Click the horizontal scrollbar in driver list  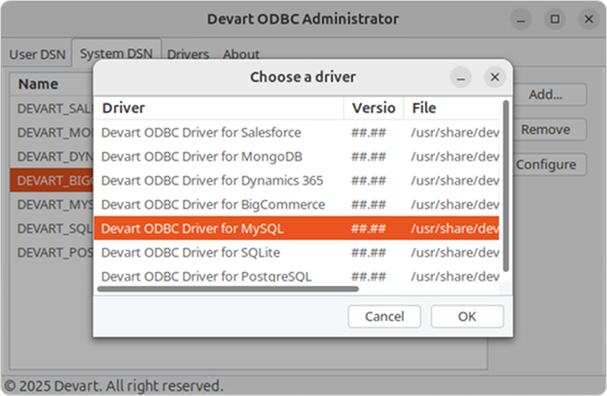(228, 289)
